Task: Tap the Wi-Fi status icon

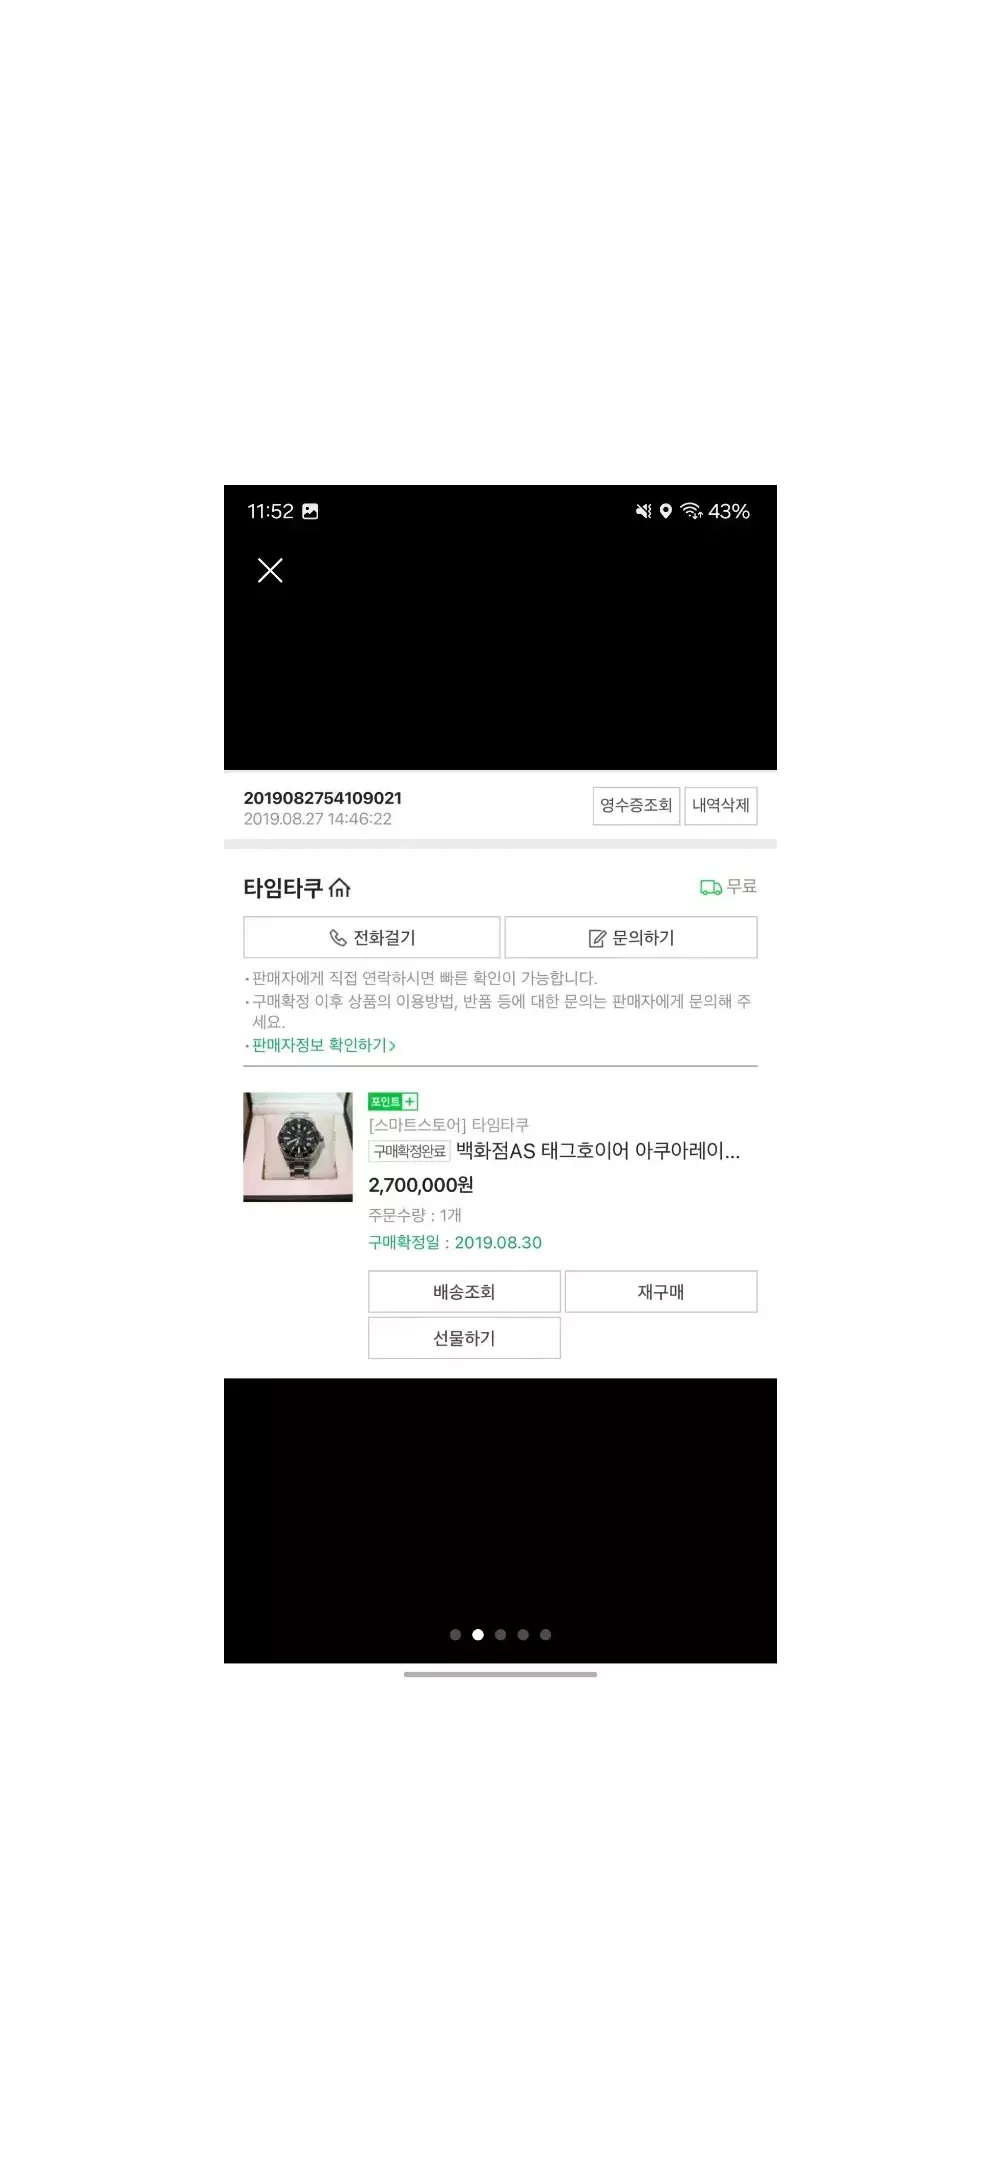Action: point(691,511)
